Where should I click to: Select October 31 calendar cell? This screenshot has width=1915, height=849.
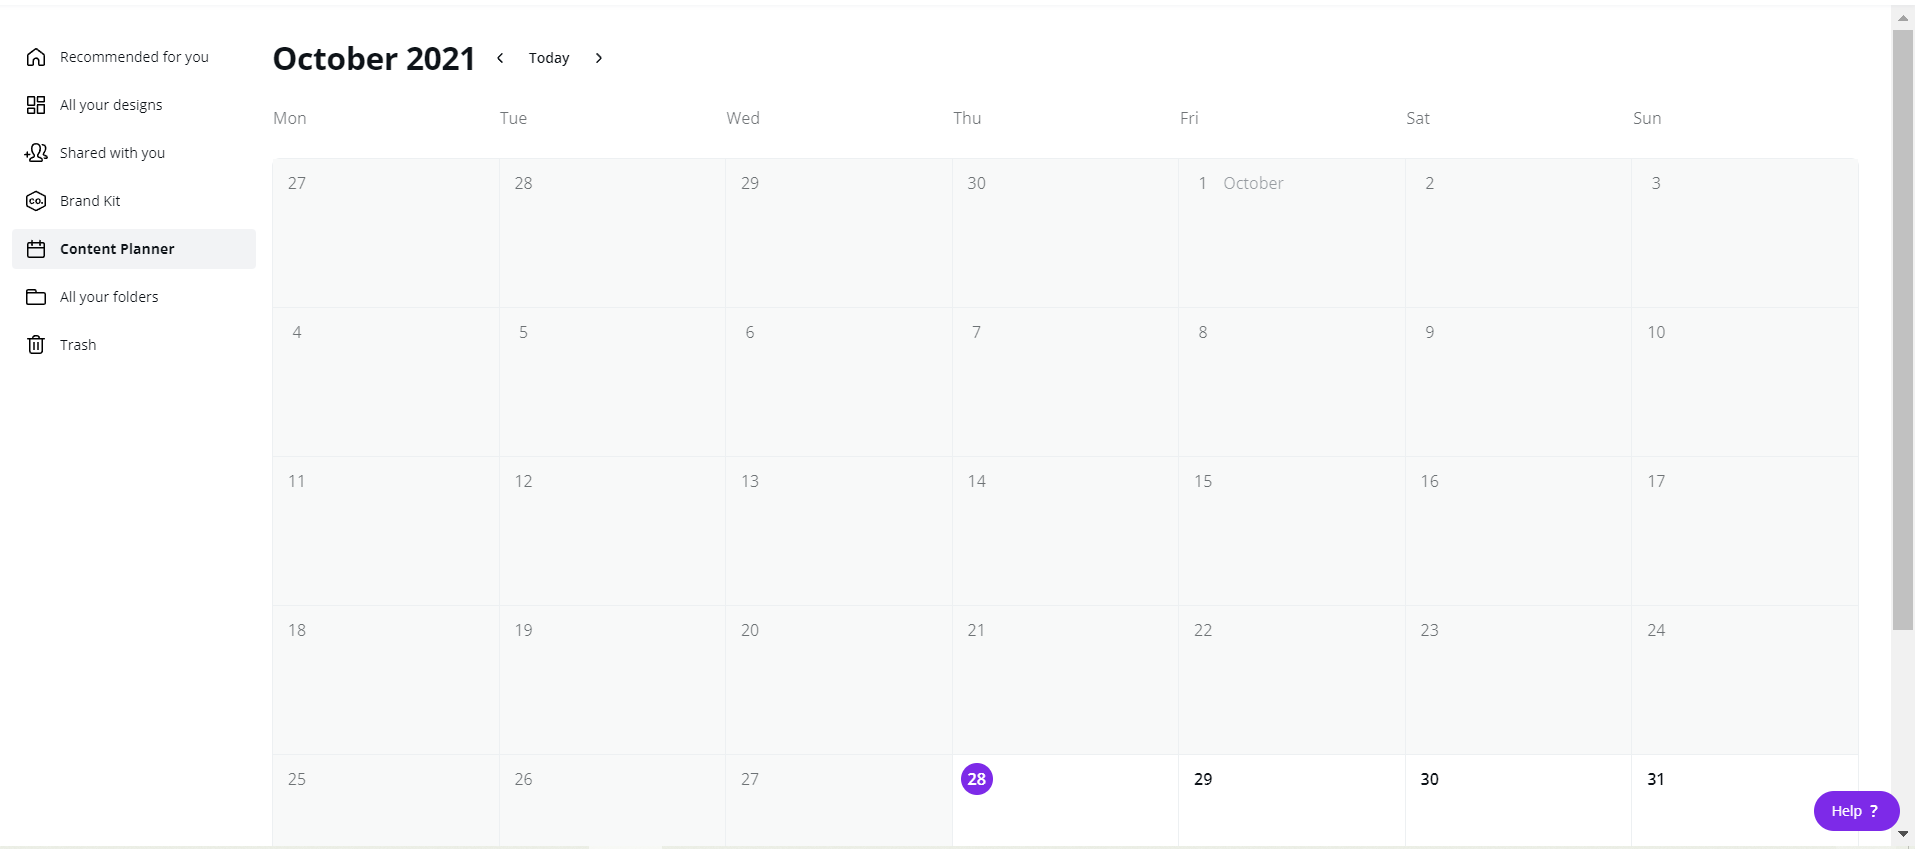(x=1745, y=800)
